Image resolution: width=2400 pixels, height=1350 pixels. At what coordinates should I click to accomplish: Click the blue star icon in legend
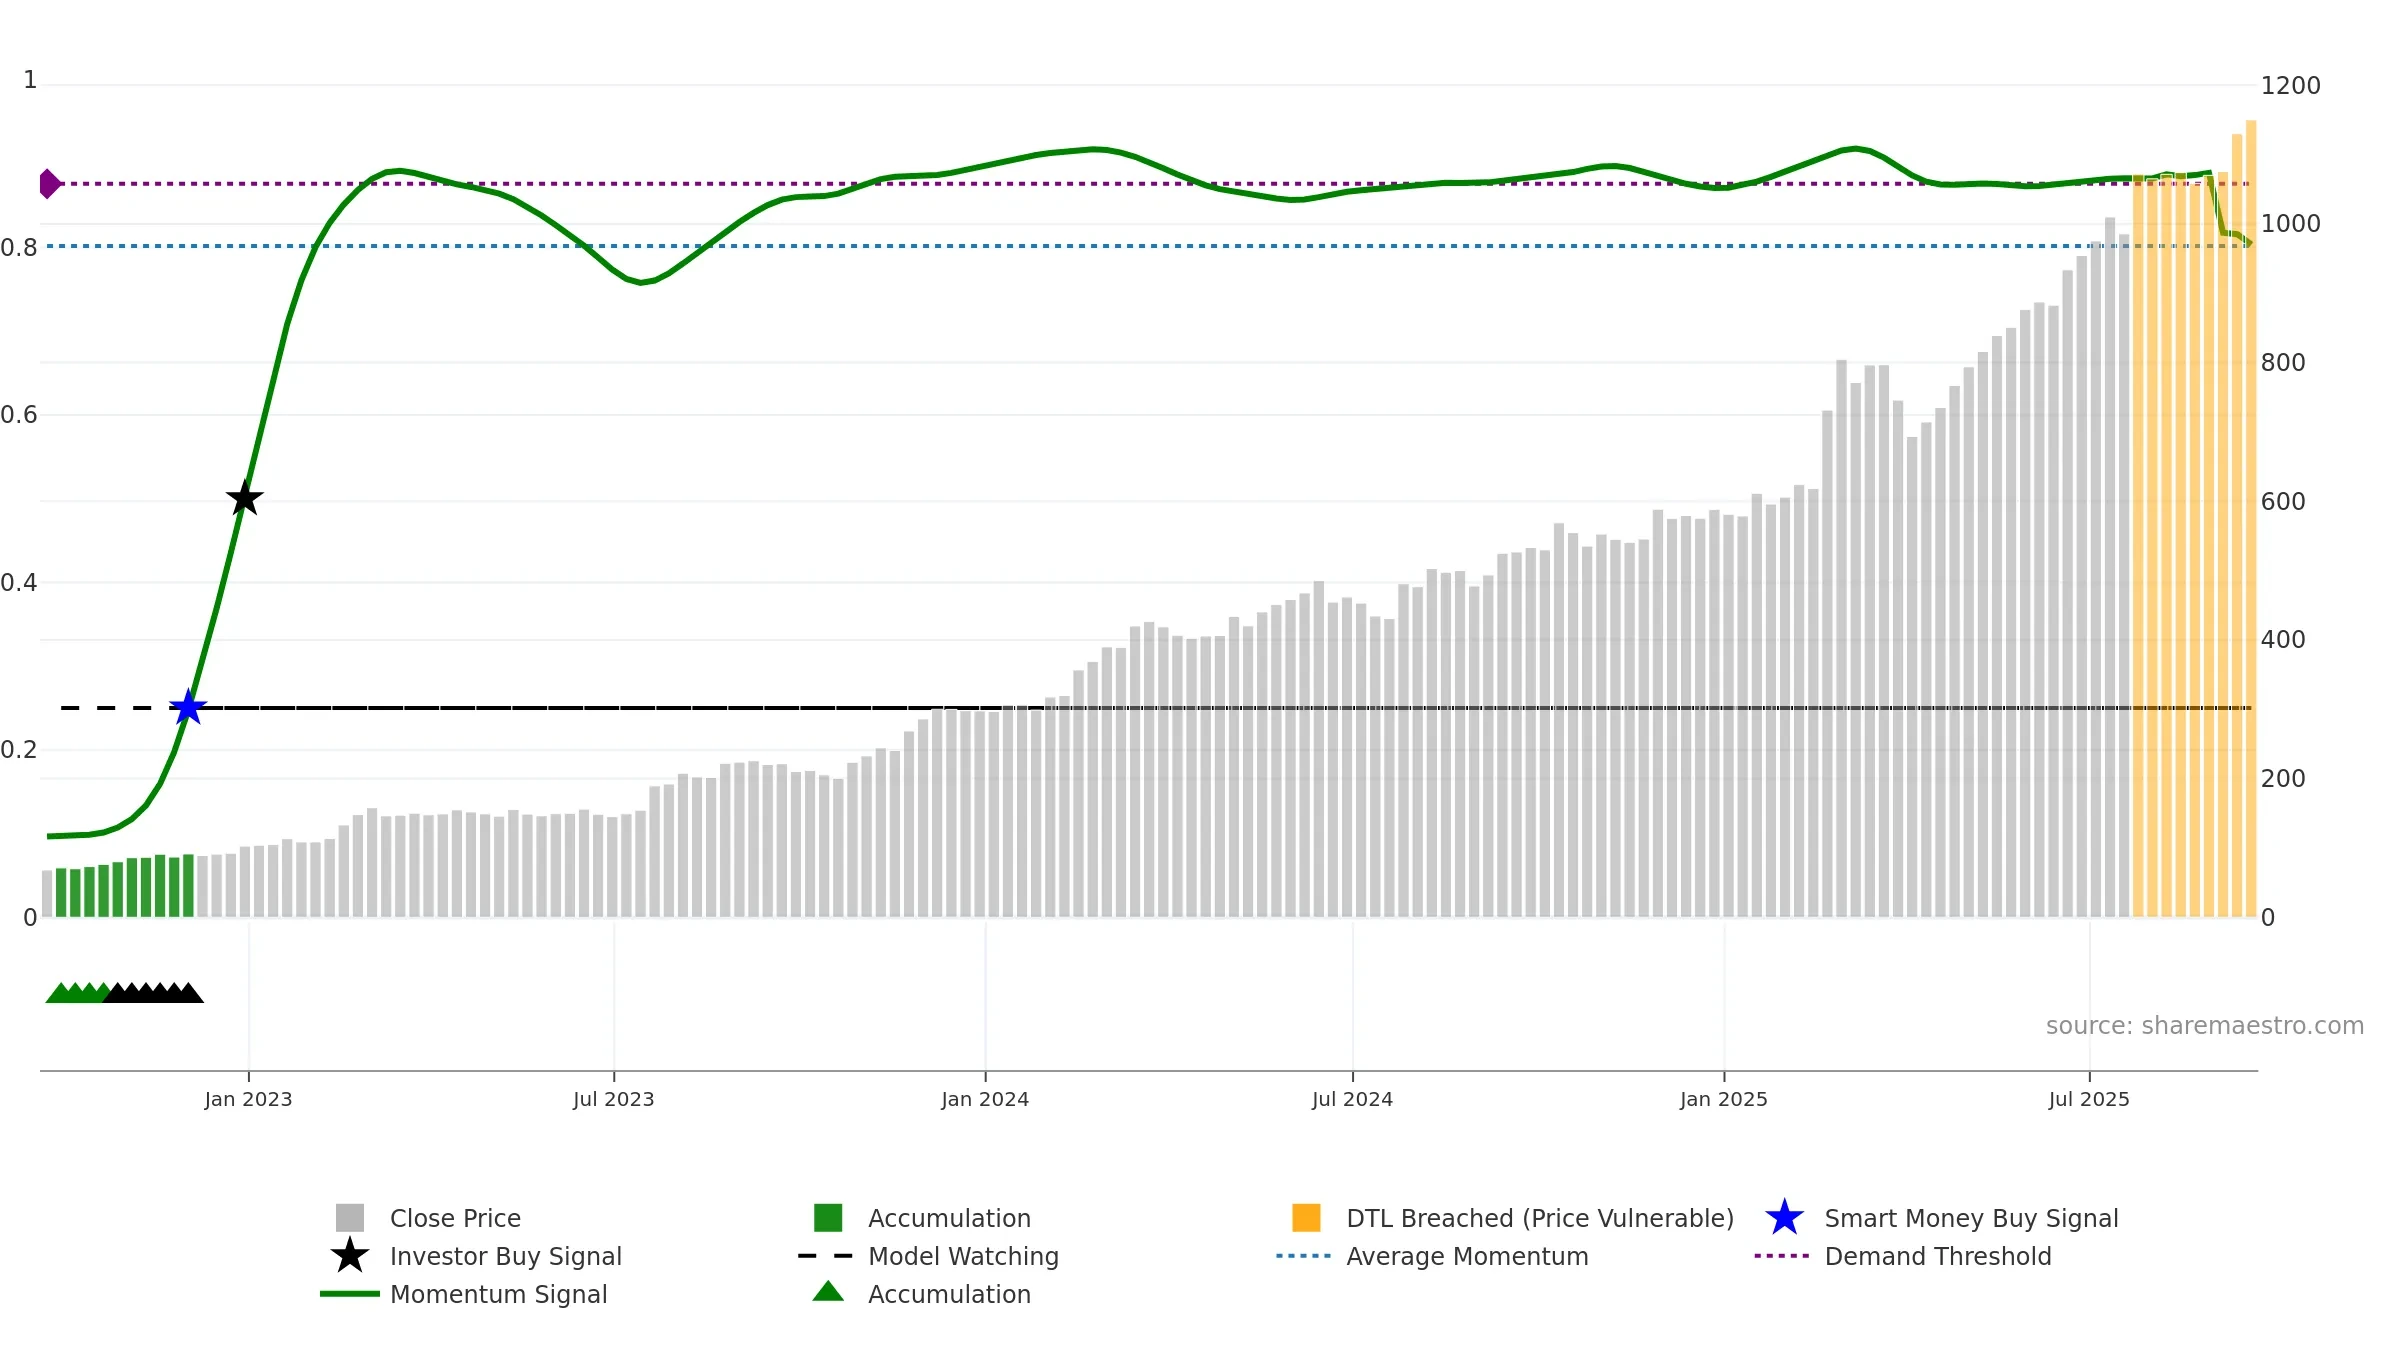point(1784,1218)
